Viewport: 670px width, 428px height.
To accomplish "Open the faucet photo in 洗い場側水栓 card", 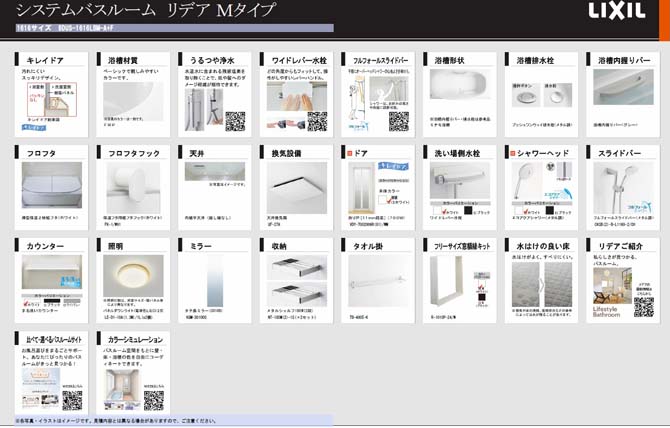I will [460, 181].
